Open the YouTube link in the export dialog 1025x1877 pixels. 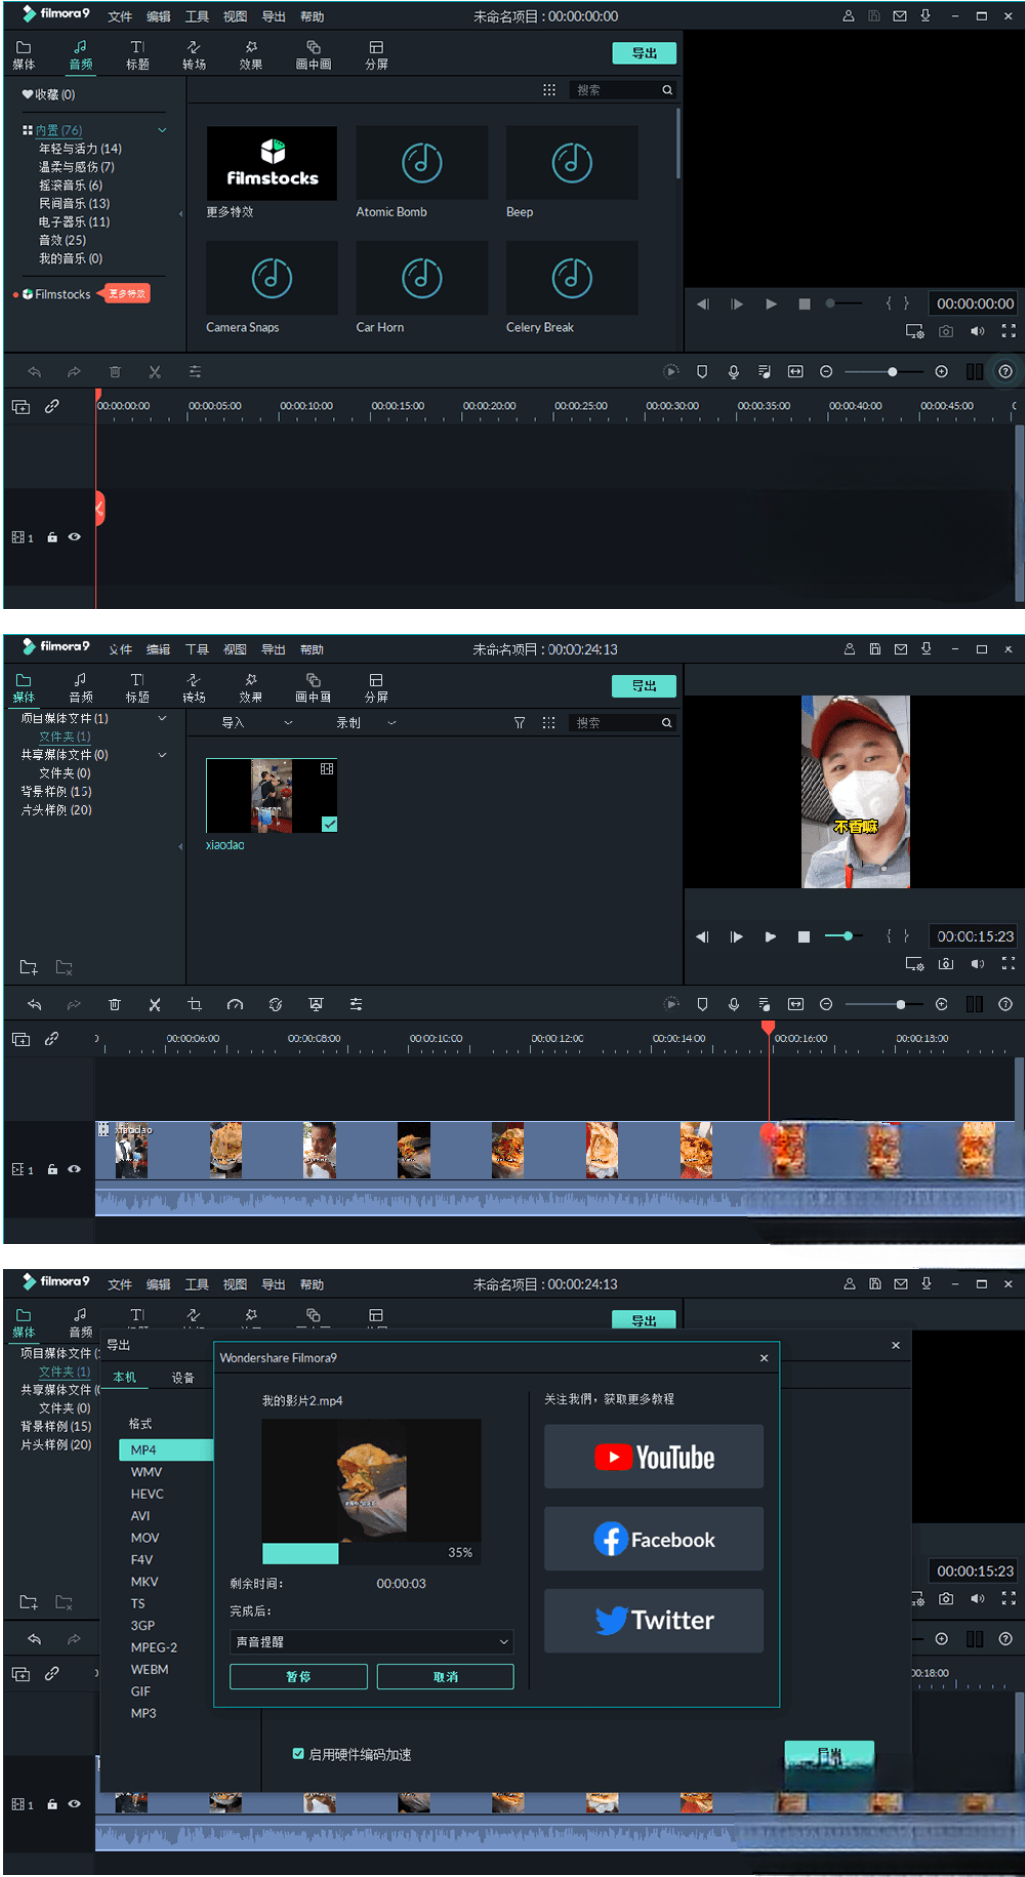click(x=654, y=1457)
